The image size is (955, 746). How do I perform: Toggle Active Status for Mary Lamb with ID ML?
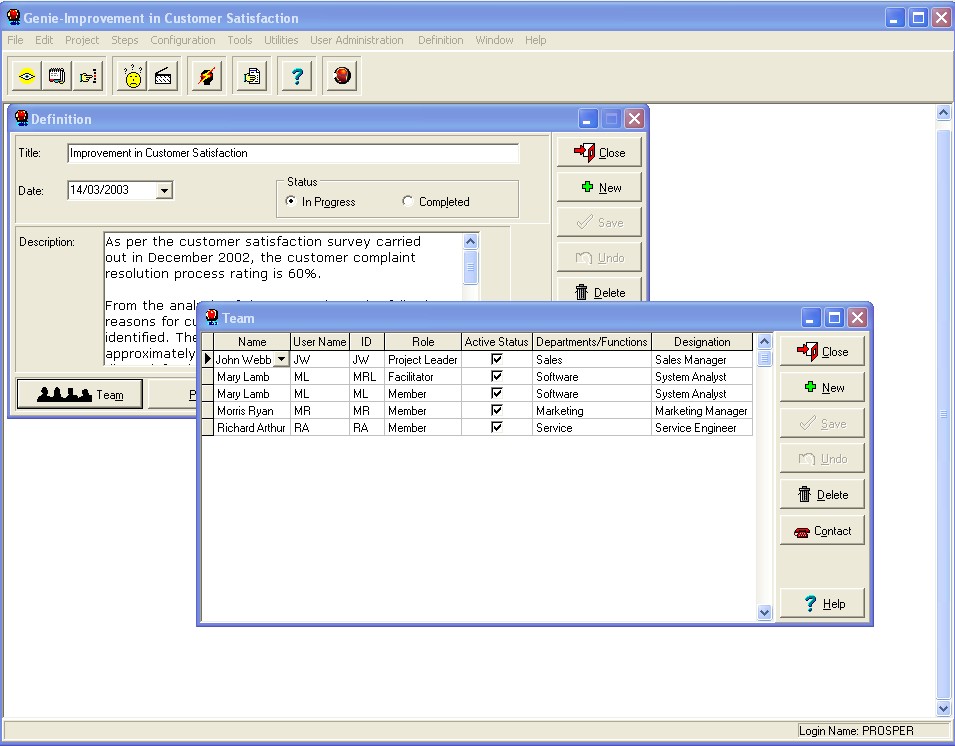496,393
